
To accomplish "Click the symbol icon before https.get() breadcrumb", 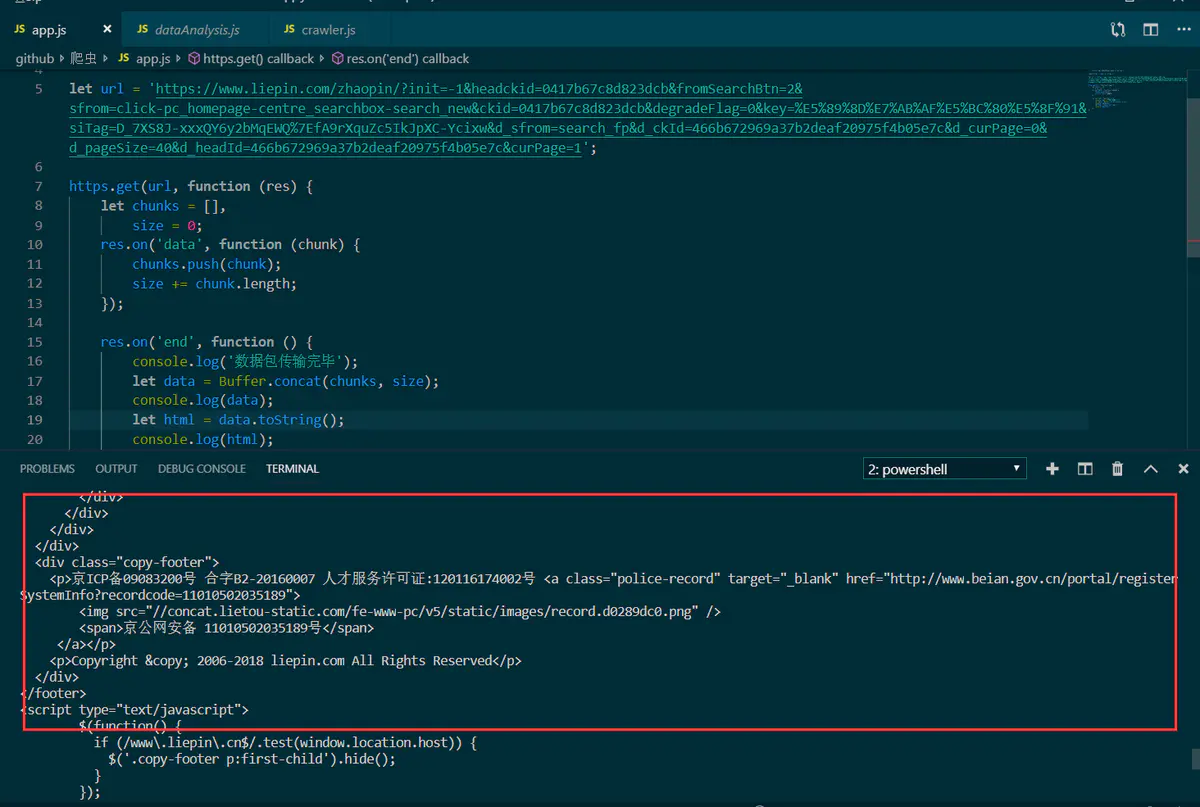I will coord(194,59).
